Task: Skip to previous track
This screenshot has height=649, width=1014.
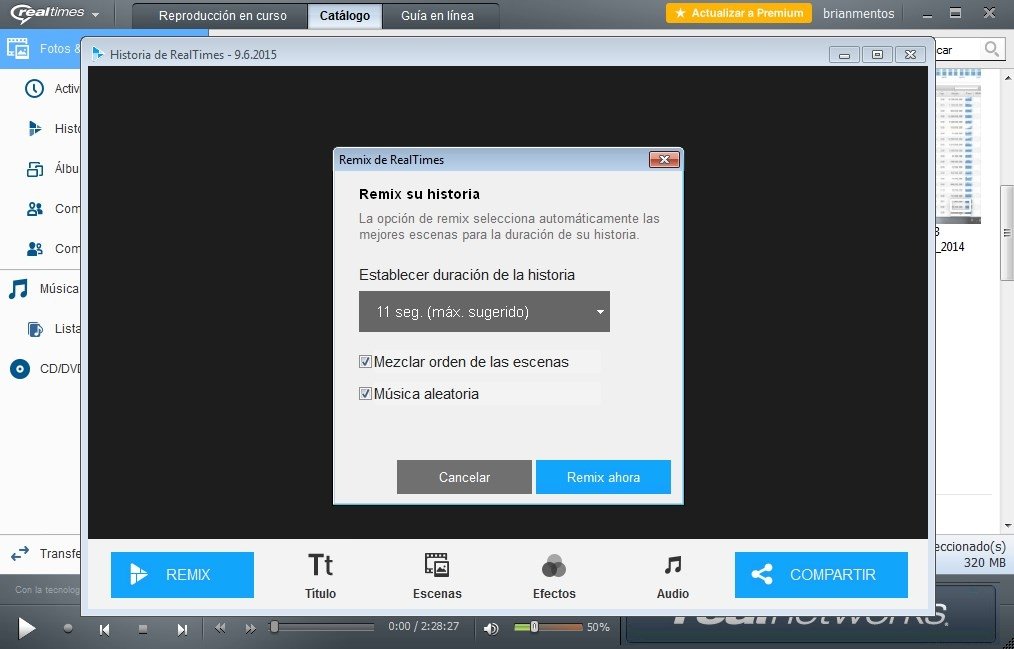Action: (x=105, y=629)
